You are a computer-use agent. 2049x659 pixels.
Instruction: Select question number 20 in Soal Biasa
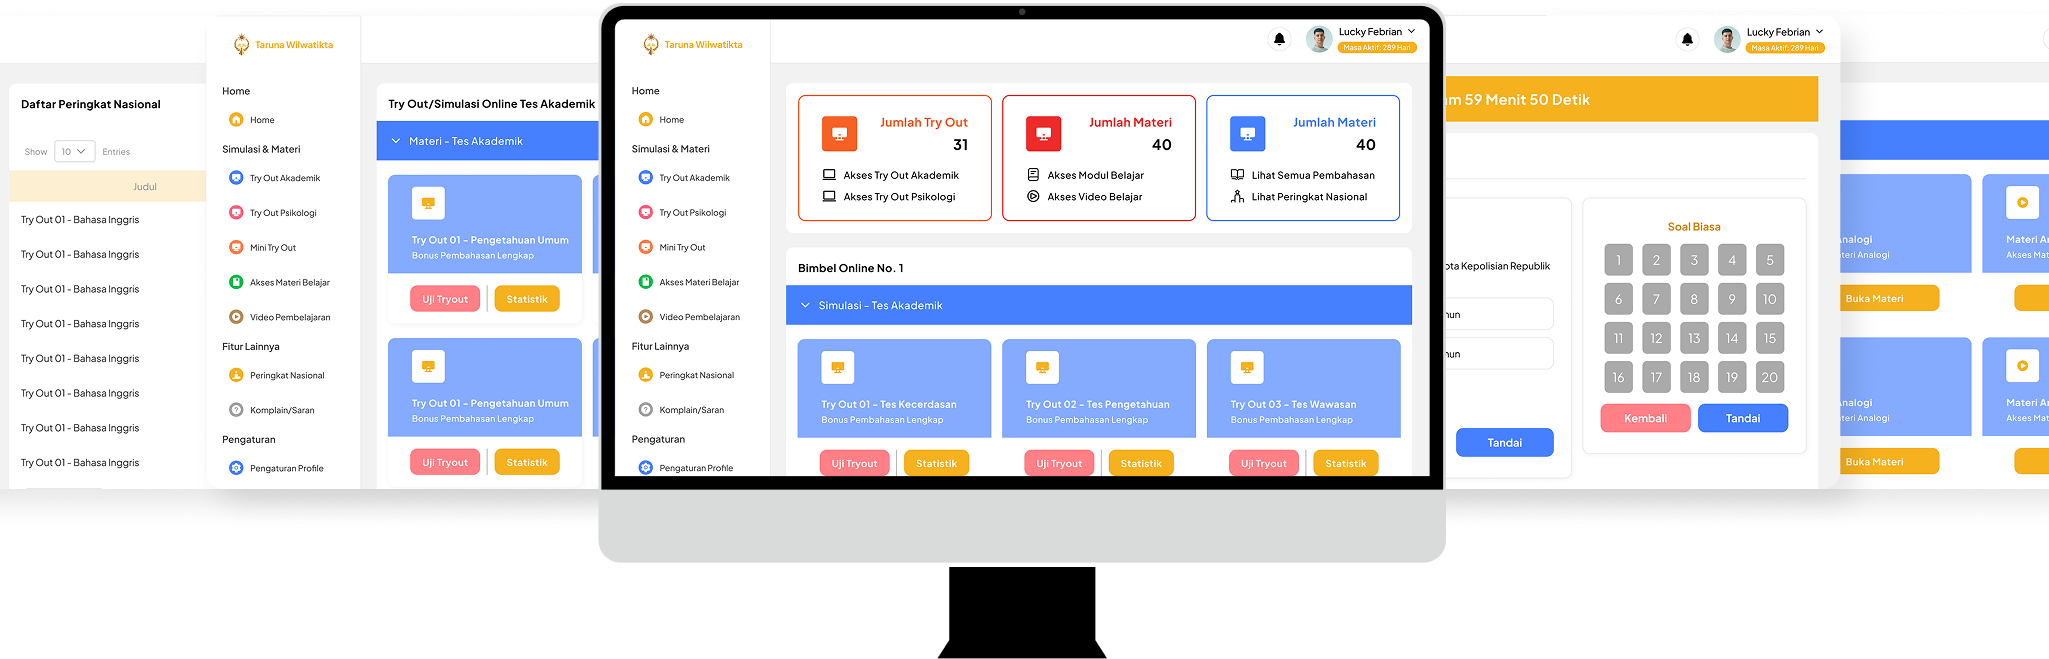click(x=1770, y=377)
